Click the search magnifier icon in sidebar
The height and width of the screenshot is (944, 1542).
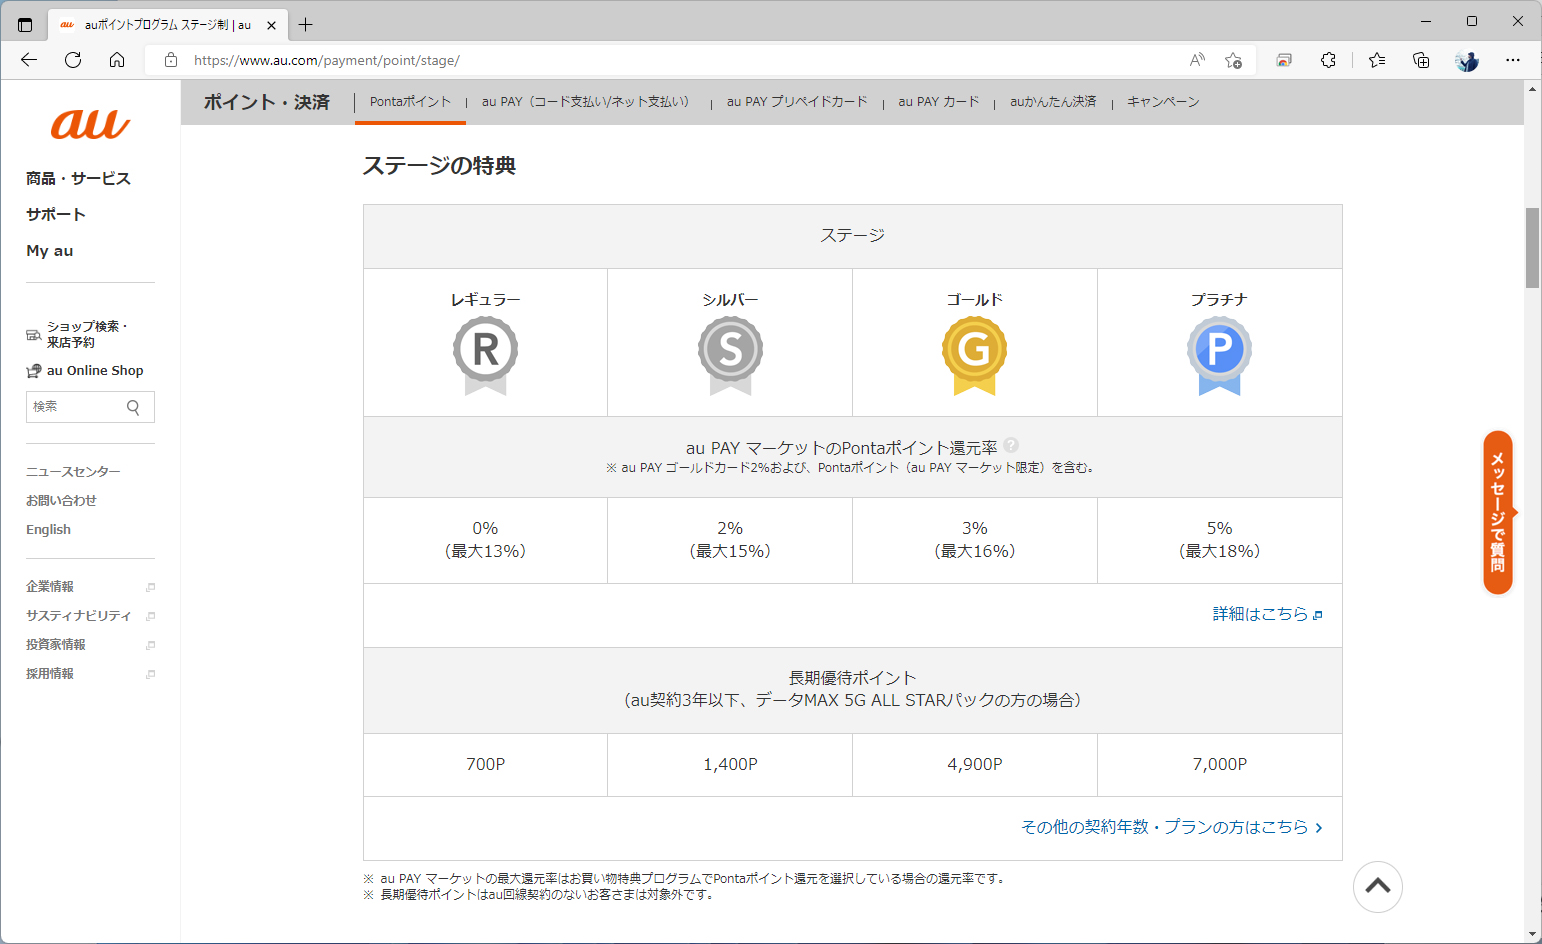pyautogui.click(x=133, y=407)
